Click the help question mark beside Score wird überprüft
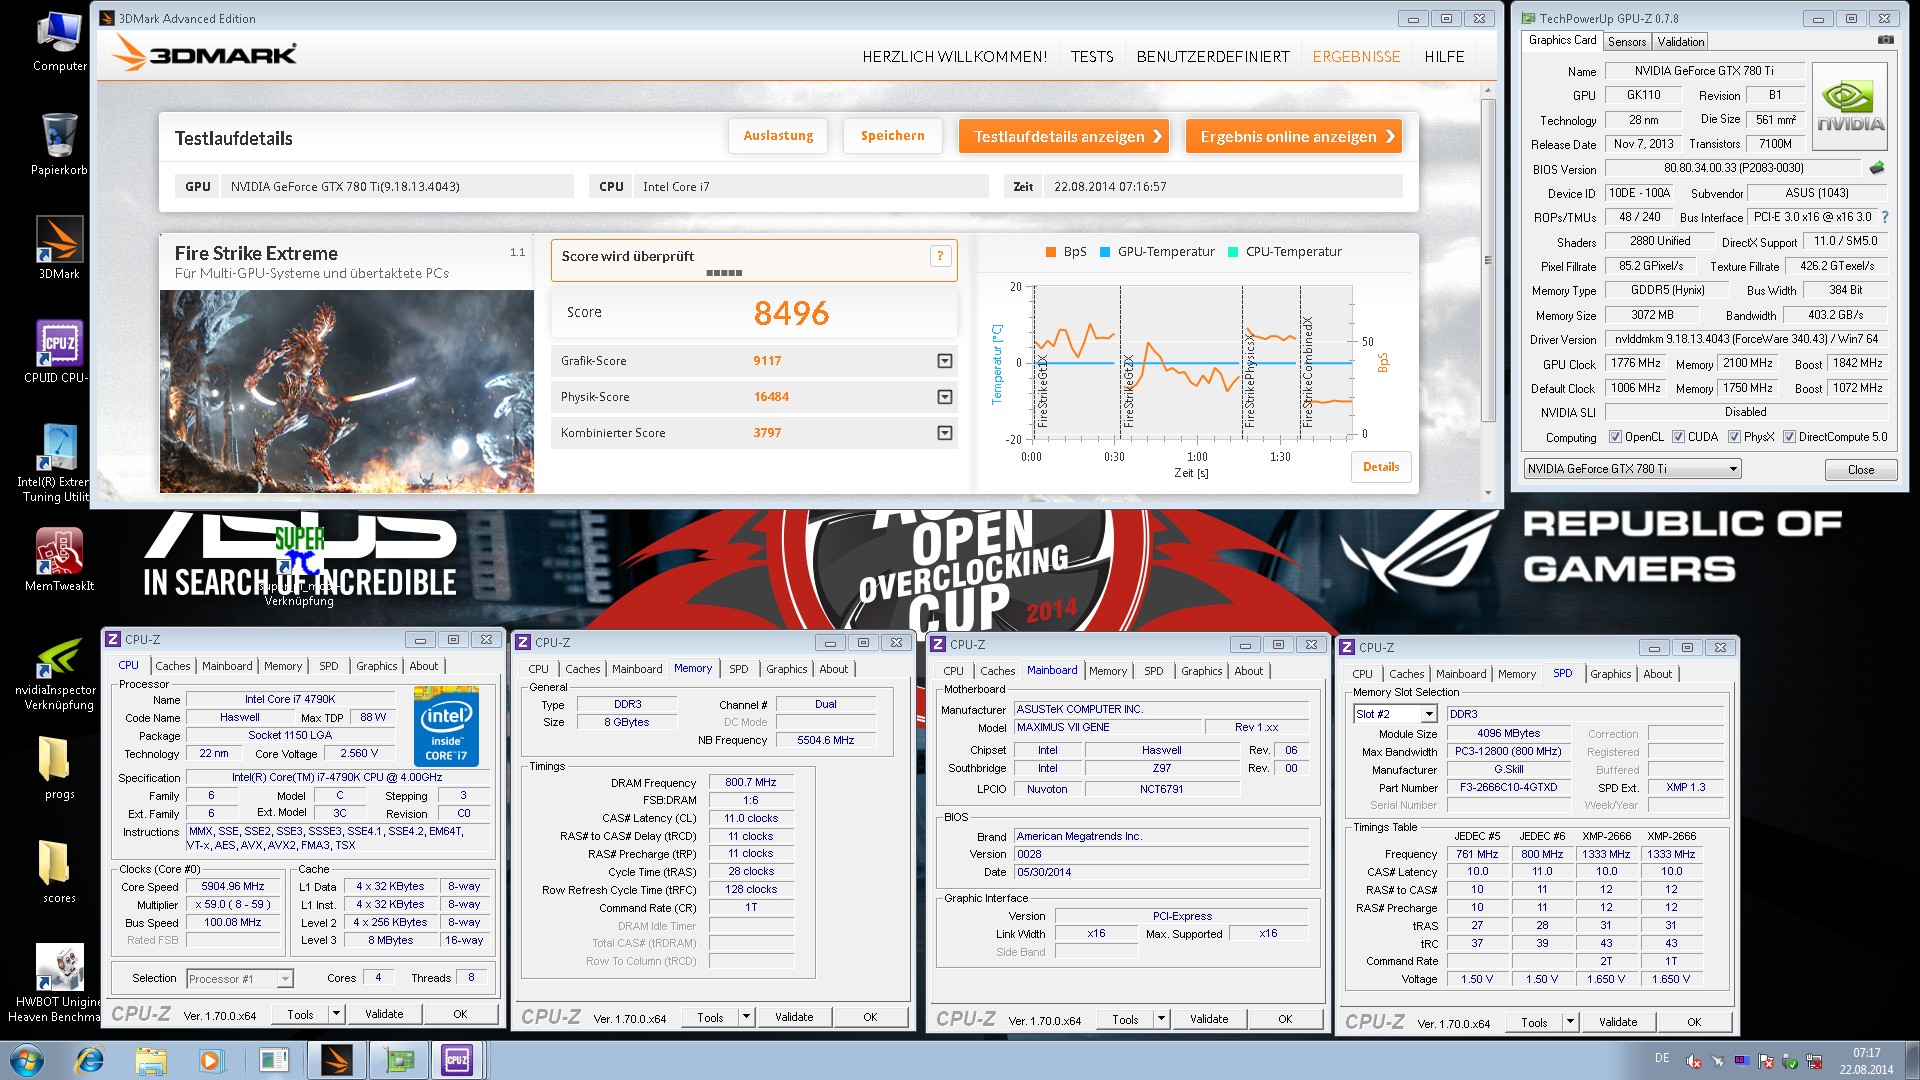1920x1080 pixels. [x=940, y=256]
